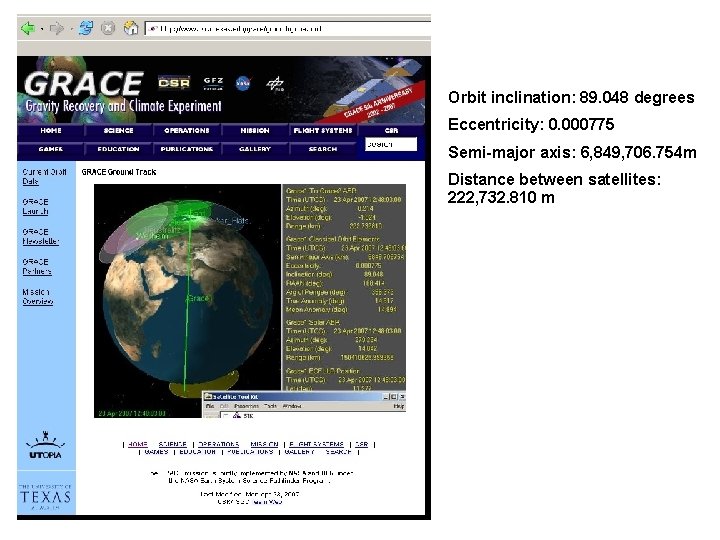Open the Mission Overview sidebar link
The height and width of the screenshot is (540, 720).
pos(38,297)
